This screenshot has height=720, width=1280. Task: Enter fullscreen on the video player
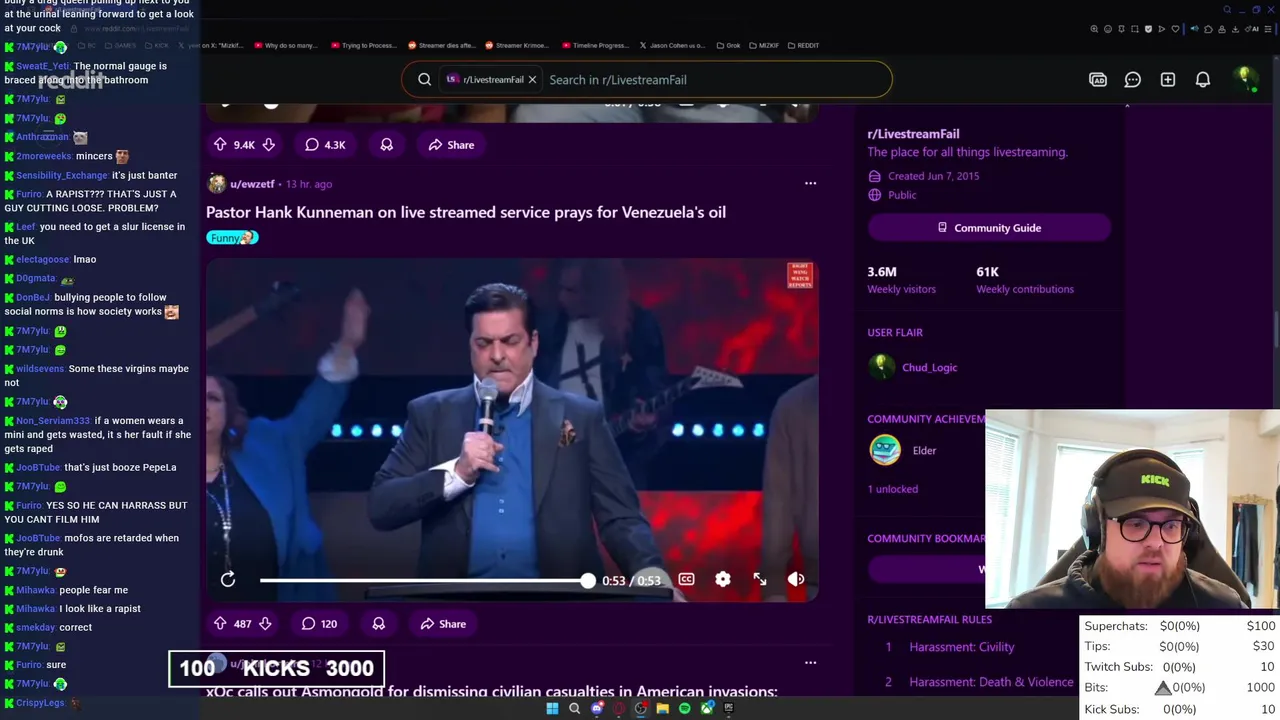(x=760, y=579)
